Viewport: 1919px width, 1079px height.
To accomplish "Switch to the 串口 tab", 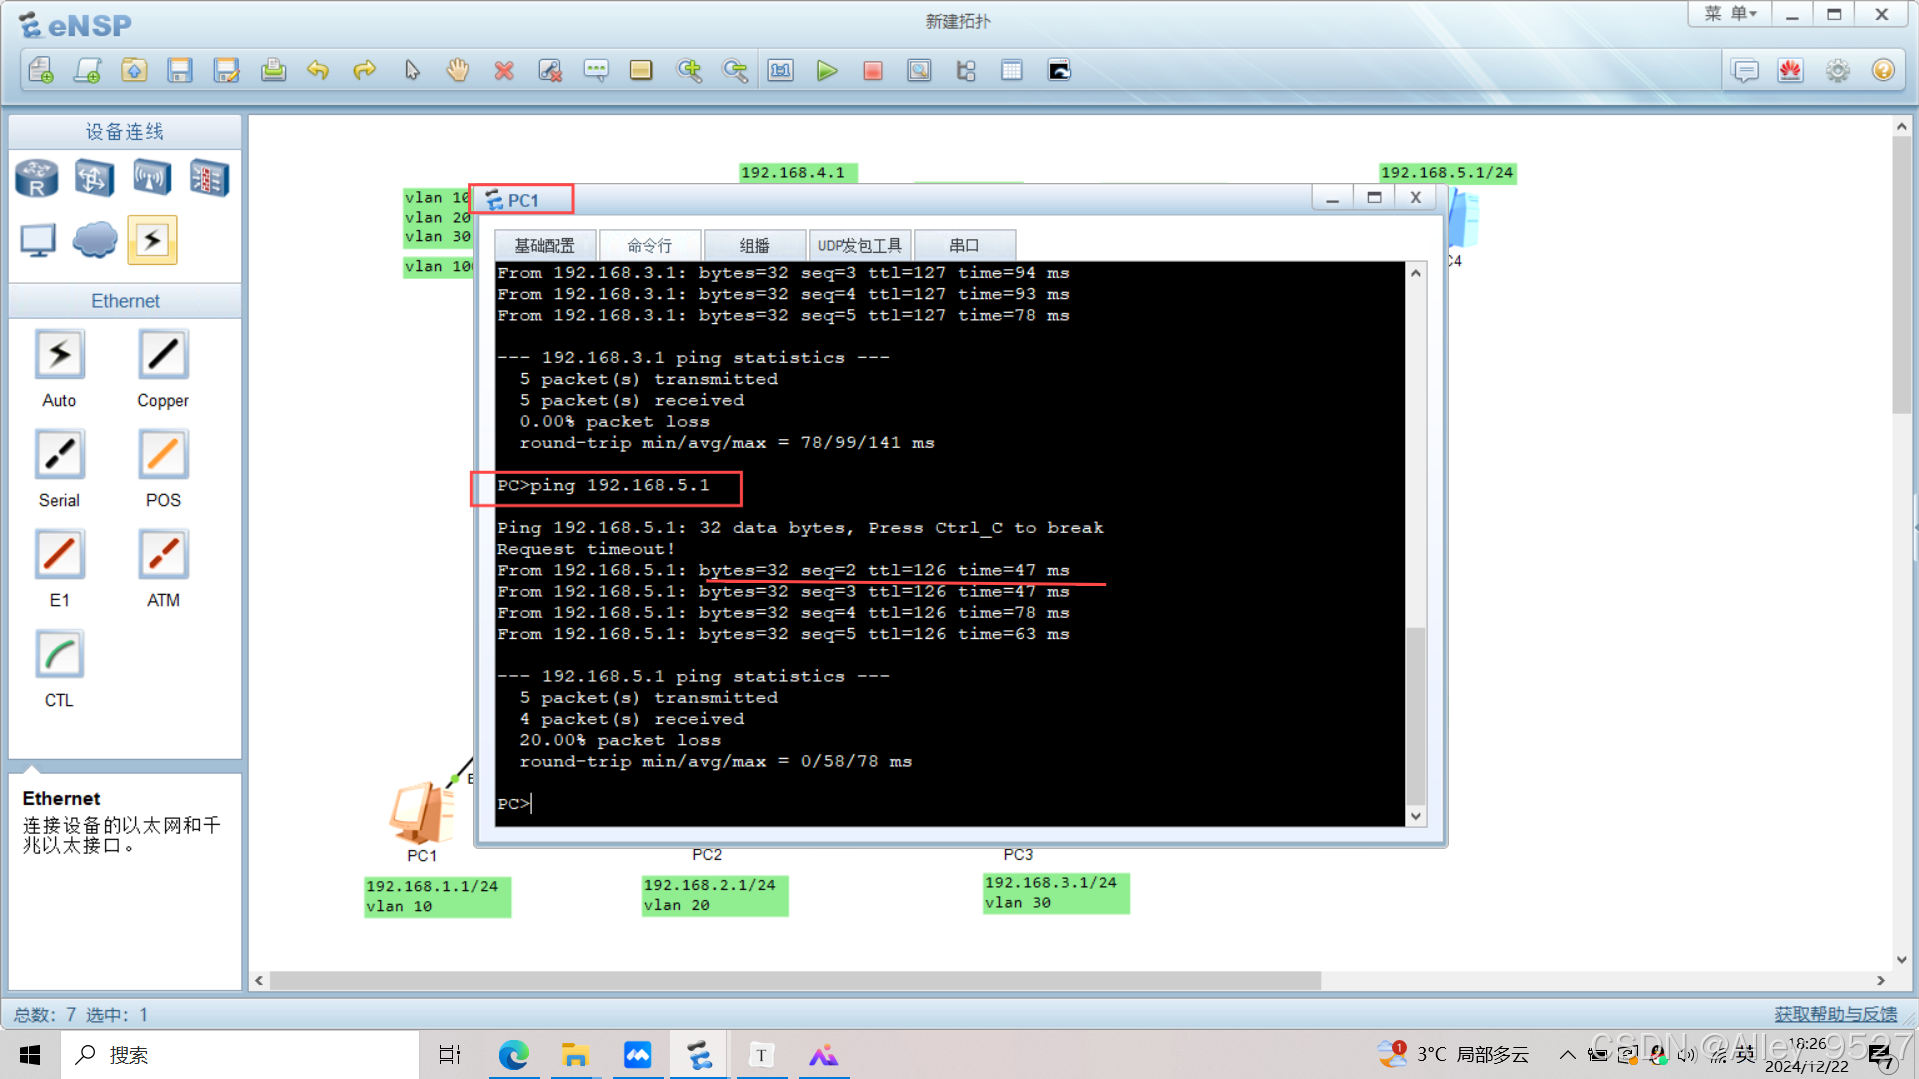I will click(x=965, y=245).
